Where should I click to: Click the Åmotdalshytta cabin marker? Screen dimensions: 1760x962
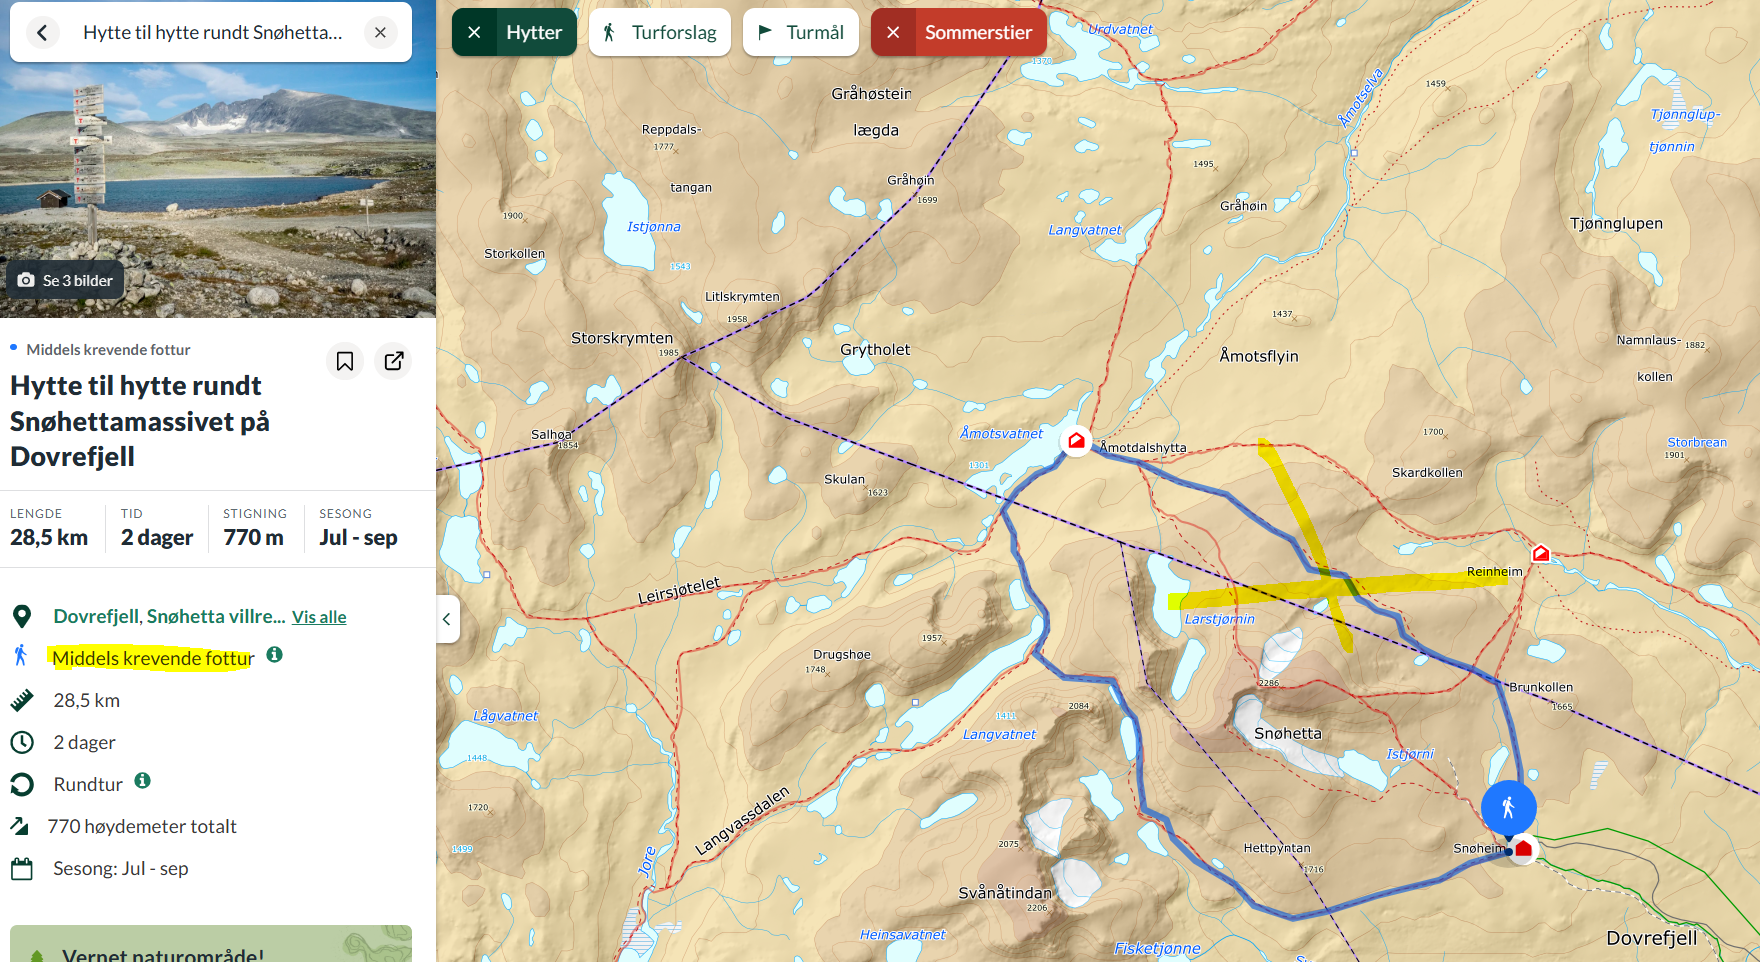click(1076, 441)
